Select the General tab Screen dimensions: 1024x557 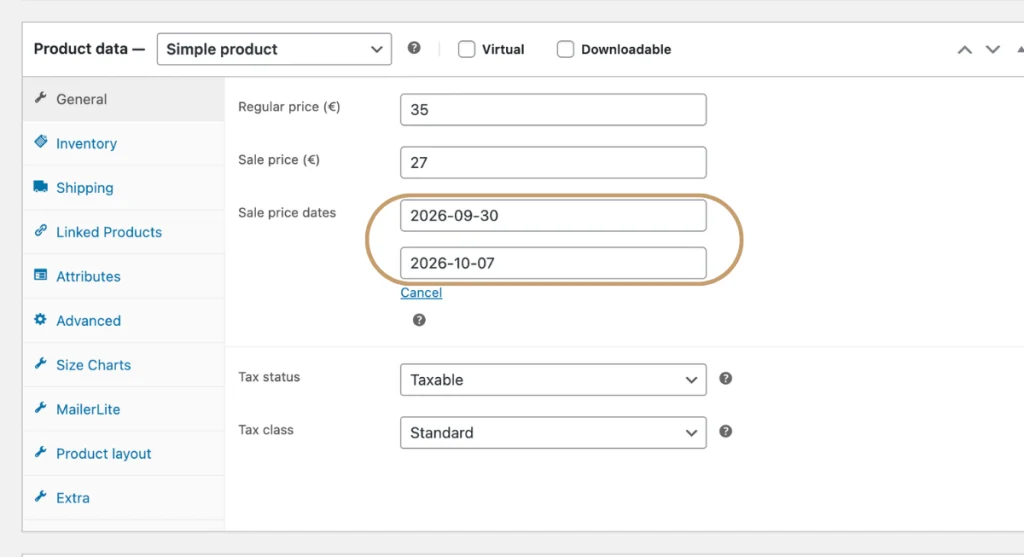123,99
